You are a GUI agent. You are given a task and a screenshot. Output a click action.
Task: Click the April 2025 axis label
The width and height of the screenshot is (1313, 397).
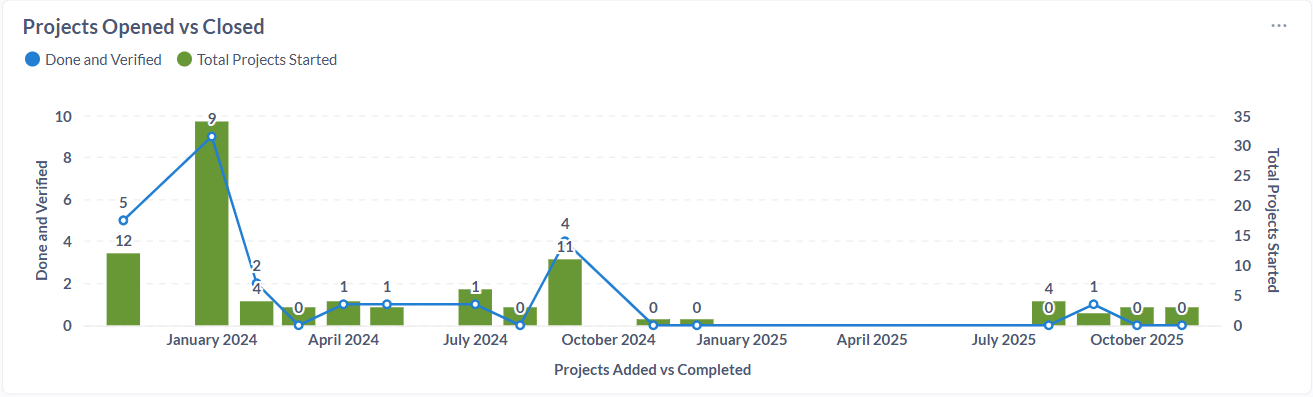pos(872,340)
